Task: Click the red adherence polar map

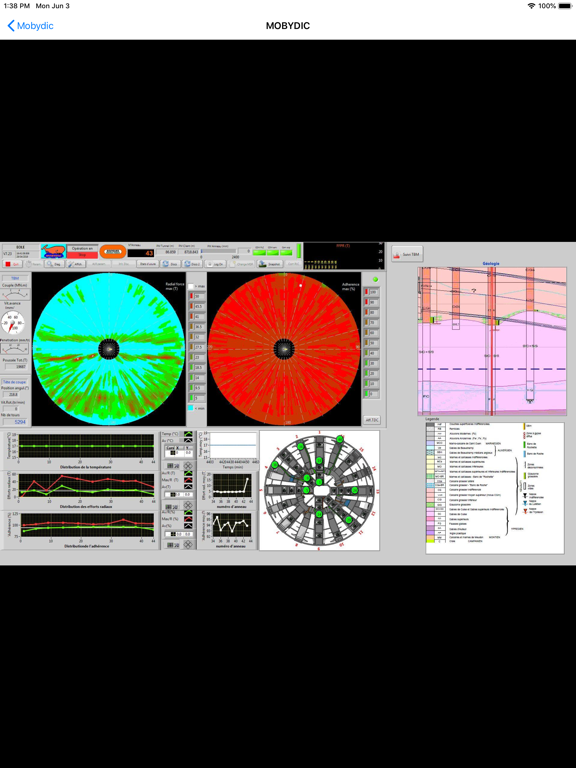Action: point(284,349)
